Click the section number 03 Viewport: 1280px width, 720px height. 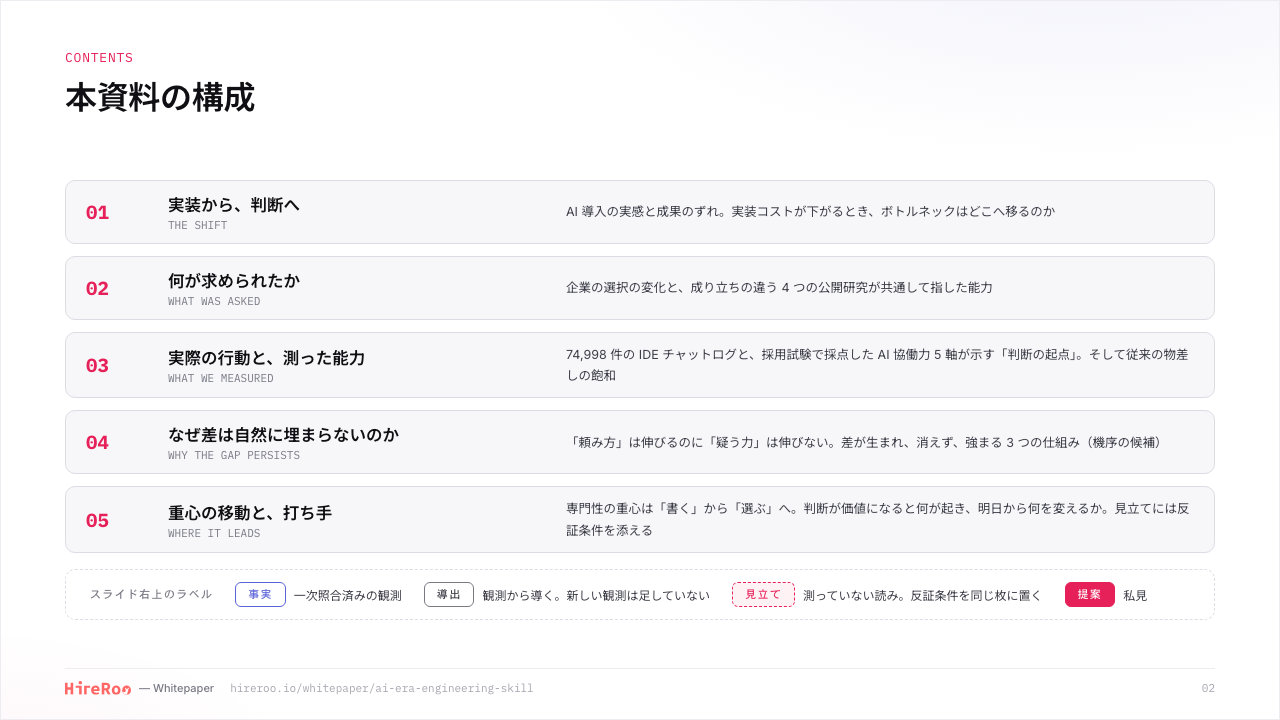pos(97,366)
